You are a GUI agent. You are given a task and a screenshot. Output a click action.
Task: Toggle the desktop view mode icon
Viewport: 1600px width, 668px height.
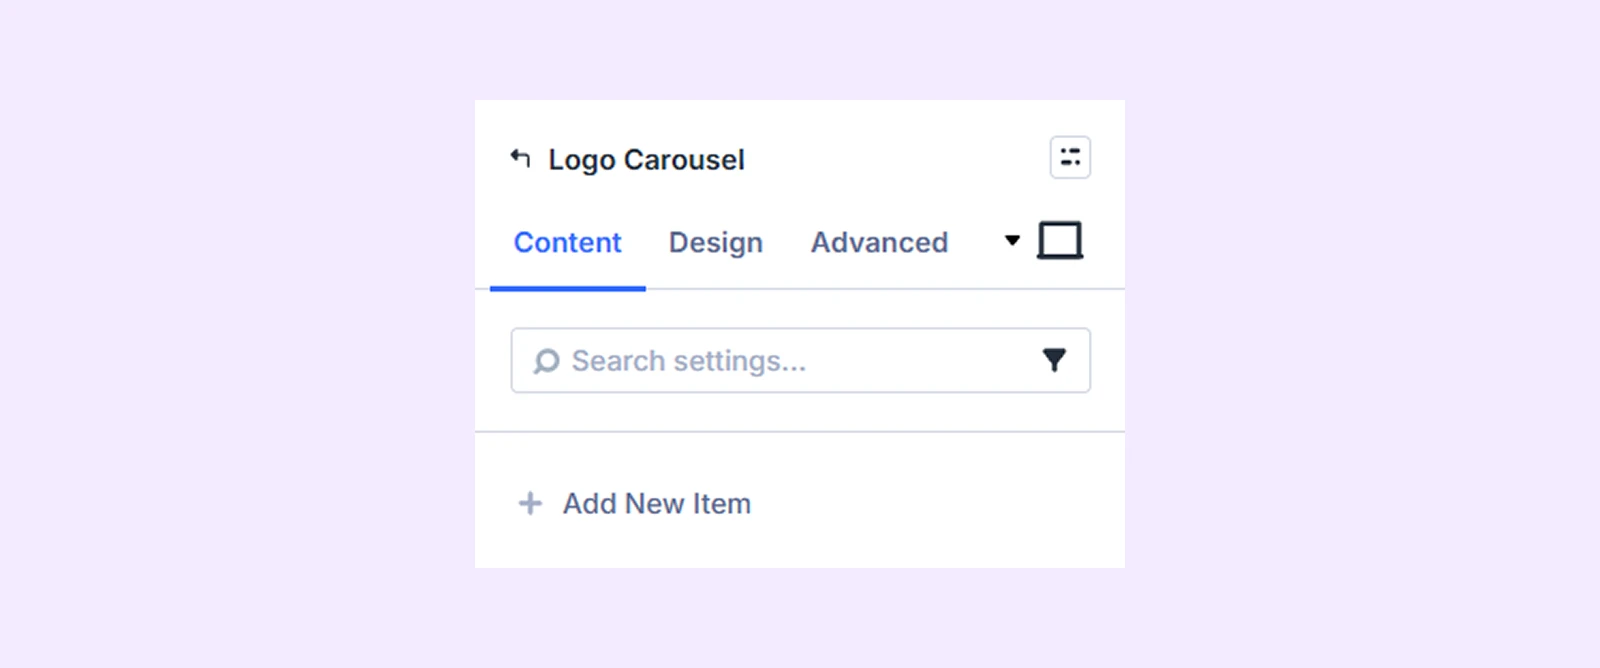coord(1060,241)
